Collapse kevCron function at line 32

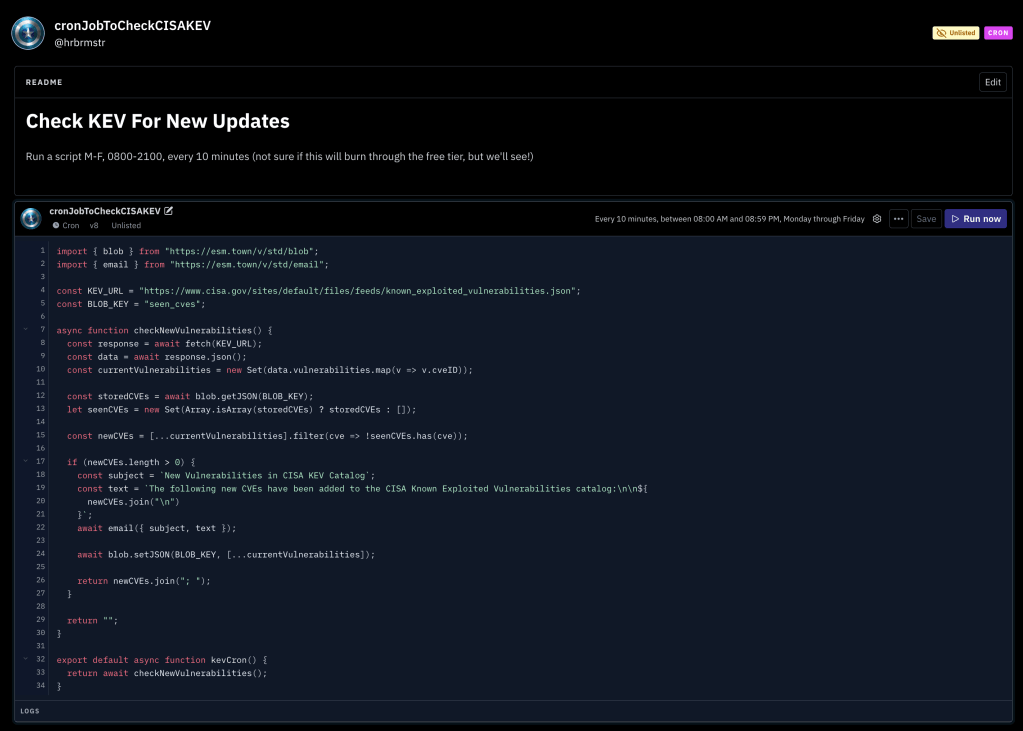(26, 660)
